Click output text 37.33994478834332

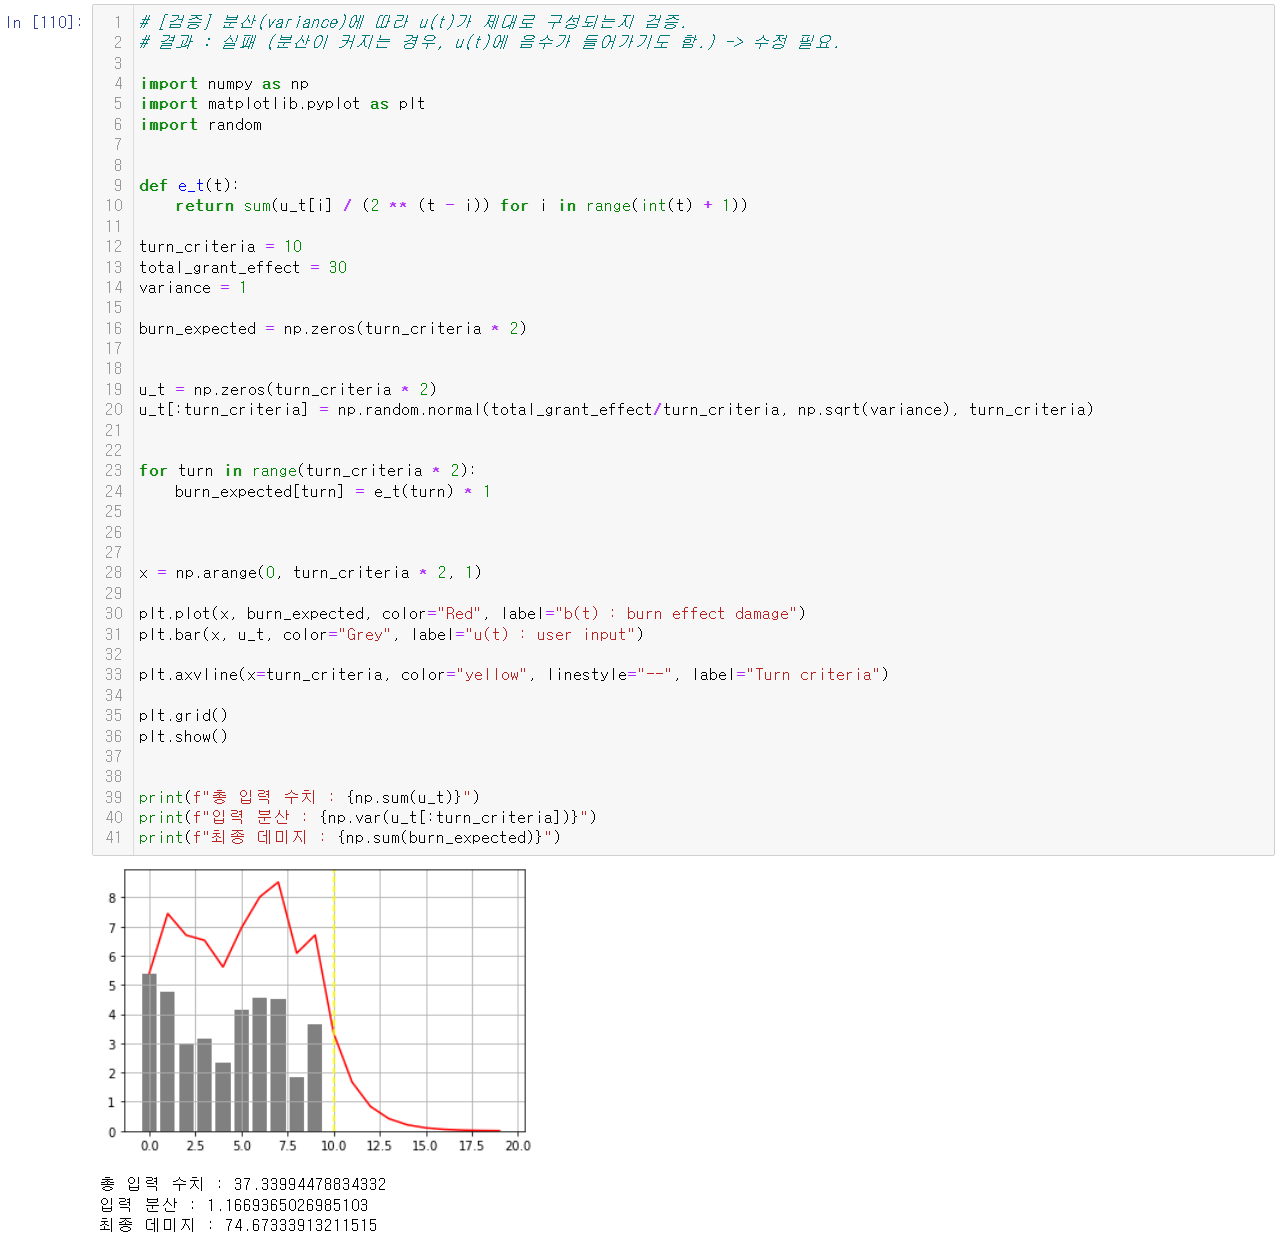click(310, 1185)
